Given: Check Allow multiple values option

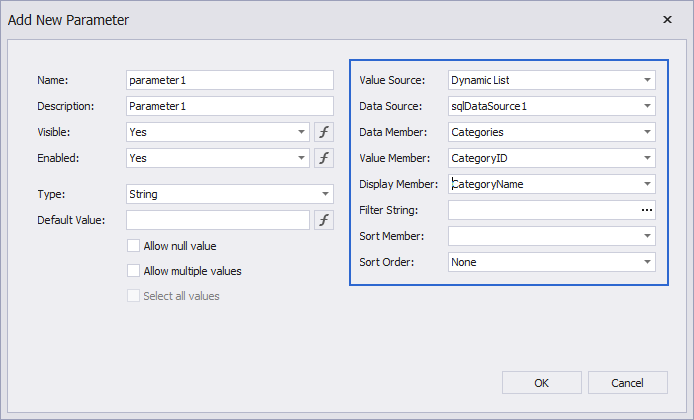Looking at the screenshot, I should pos(133,271).
